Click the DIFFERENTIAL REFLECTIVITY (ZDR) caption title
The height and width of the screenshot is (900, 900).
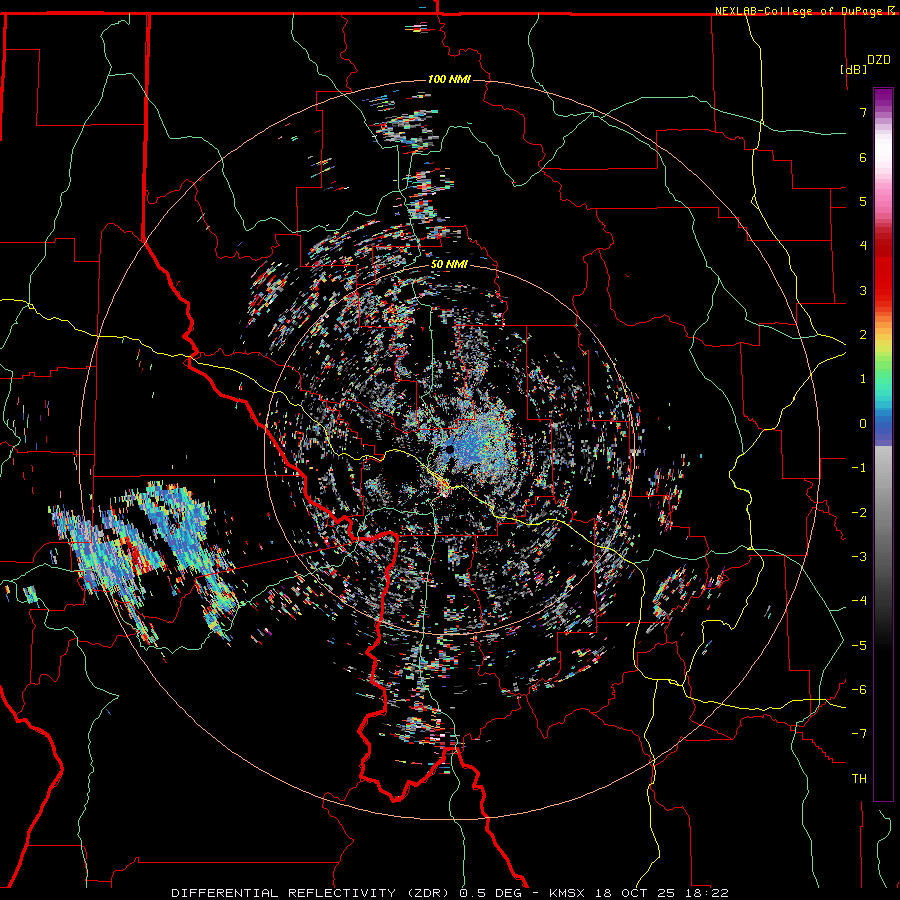pyautogui.click(x=312, y=893)
